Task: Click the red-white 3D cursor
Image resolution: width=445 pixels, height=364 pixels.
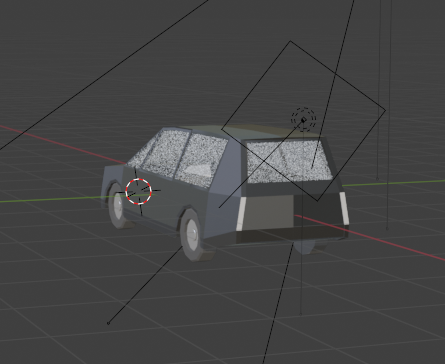Action: [139, 191]
